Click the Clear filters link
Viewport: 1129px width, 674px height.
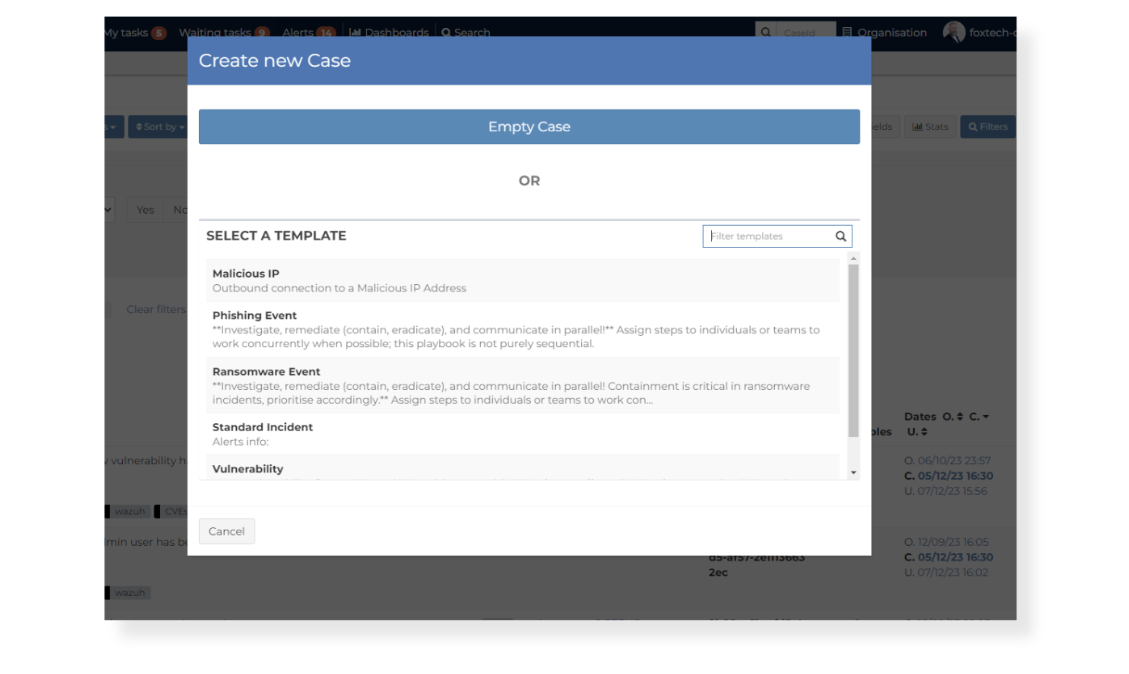155,309
